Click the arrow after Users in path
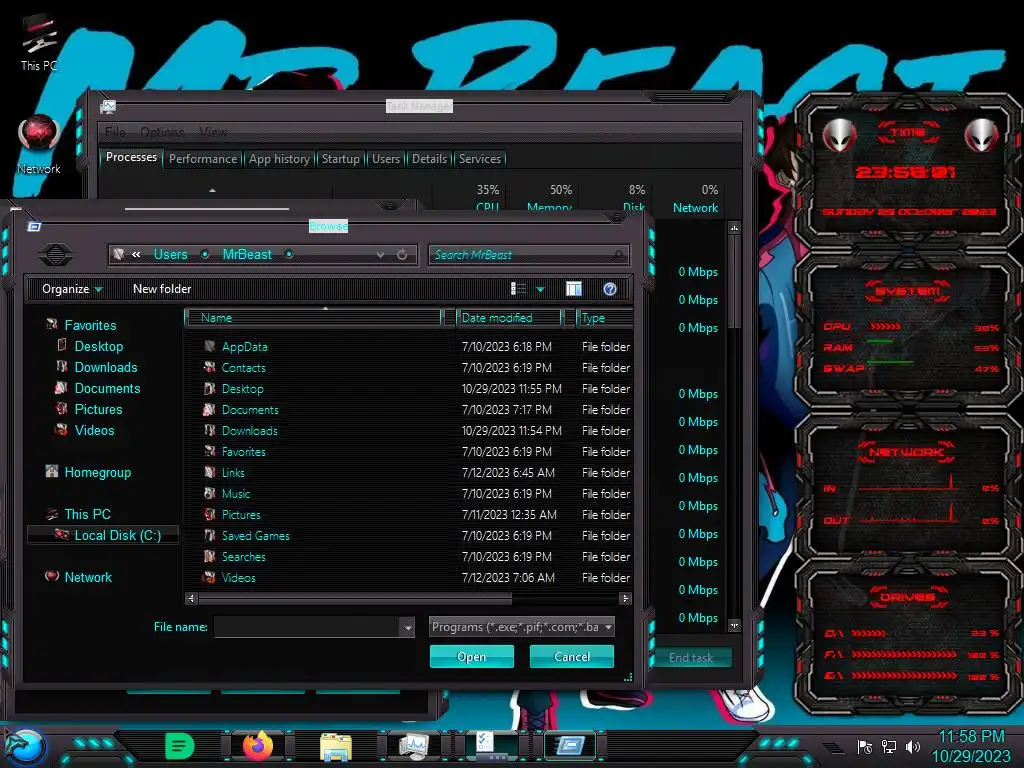This screenshot has height=768, width=1024. (205, 254)
